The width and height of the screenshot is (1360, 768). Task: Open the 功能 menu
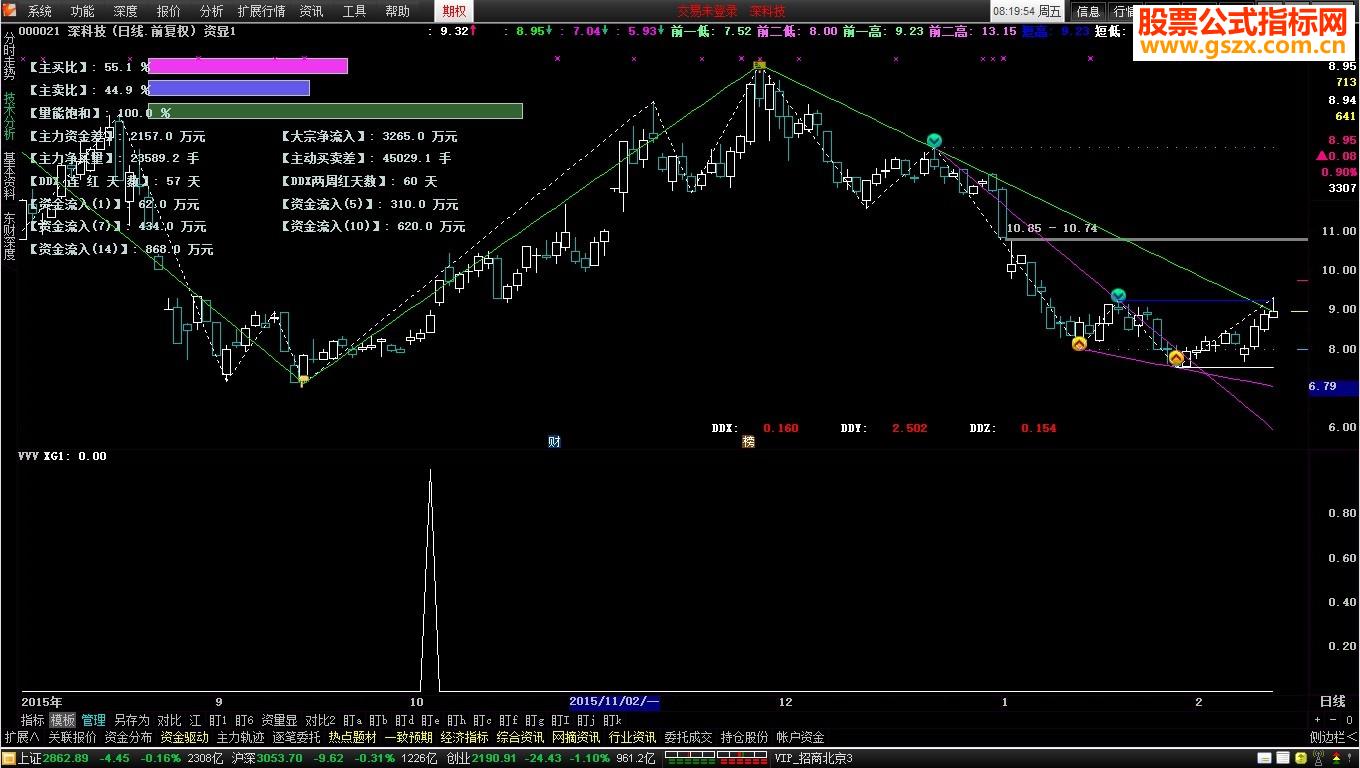coord(83,11)
